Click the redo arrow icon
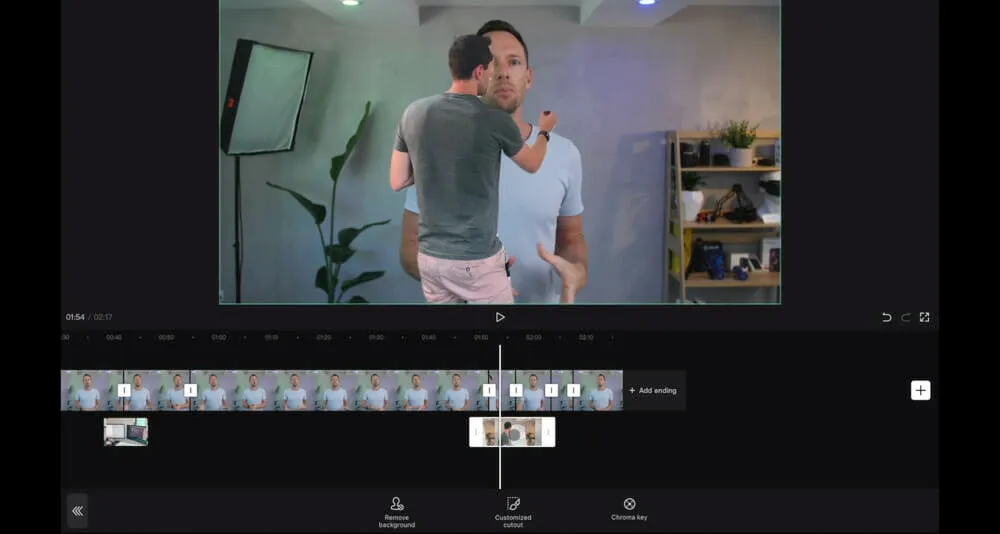The image size is (1000, 534). (x=905, y=317)
